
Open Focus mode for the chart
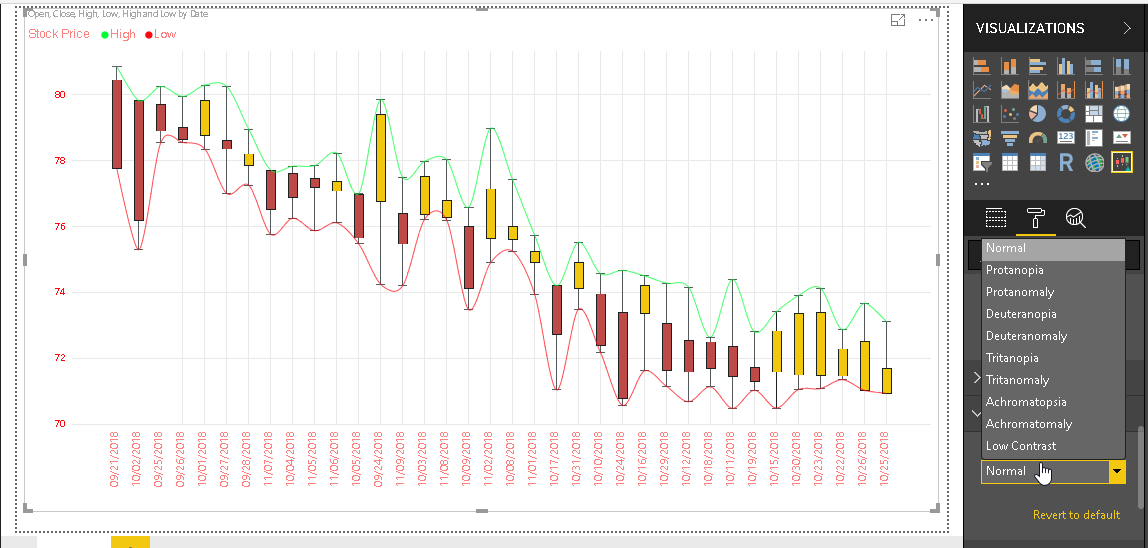click(x=898, y=20)
